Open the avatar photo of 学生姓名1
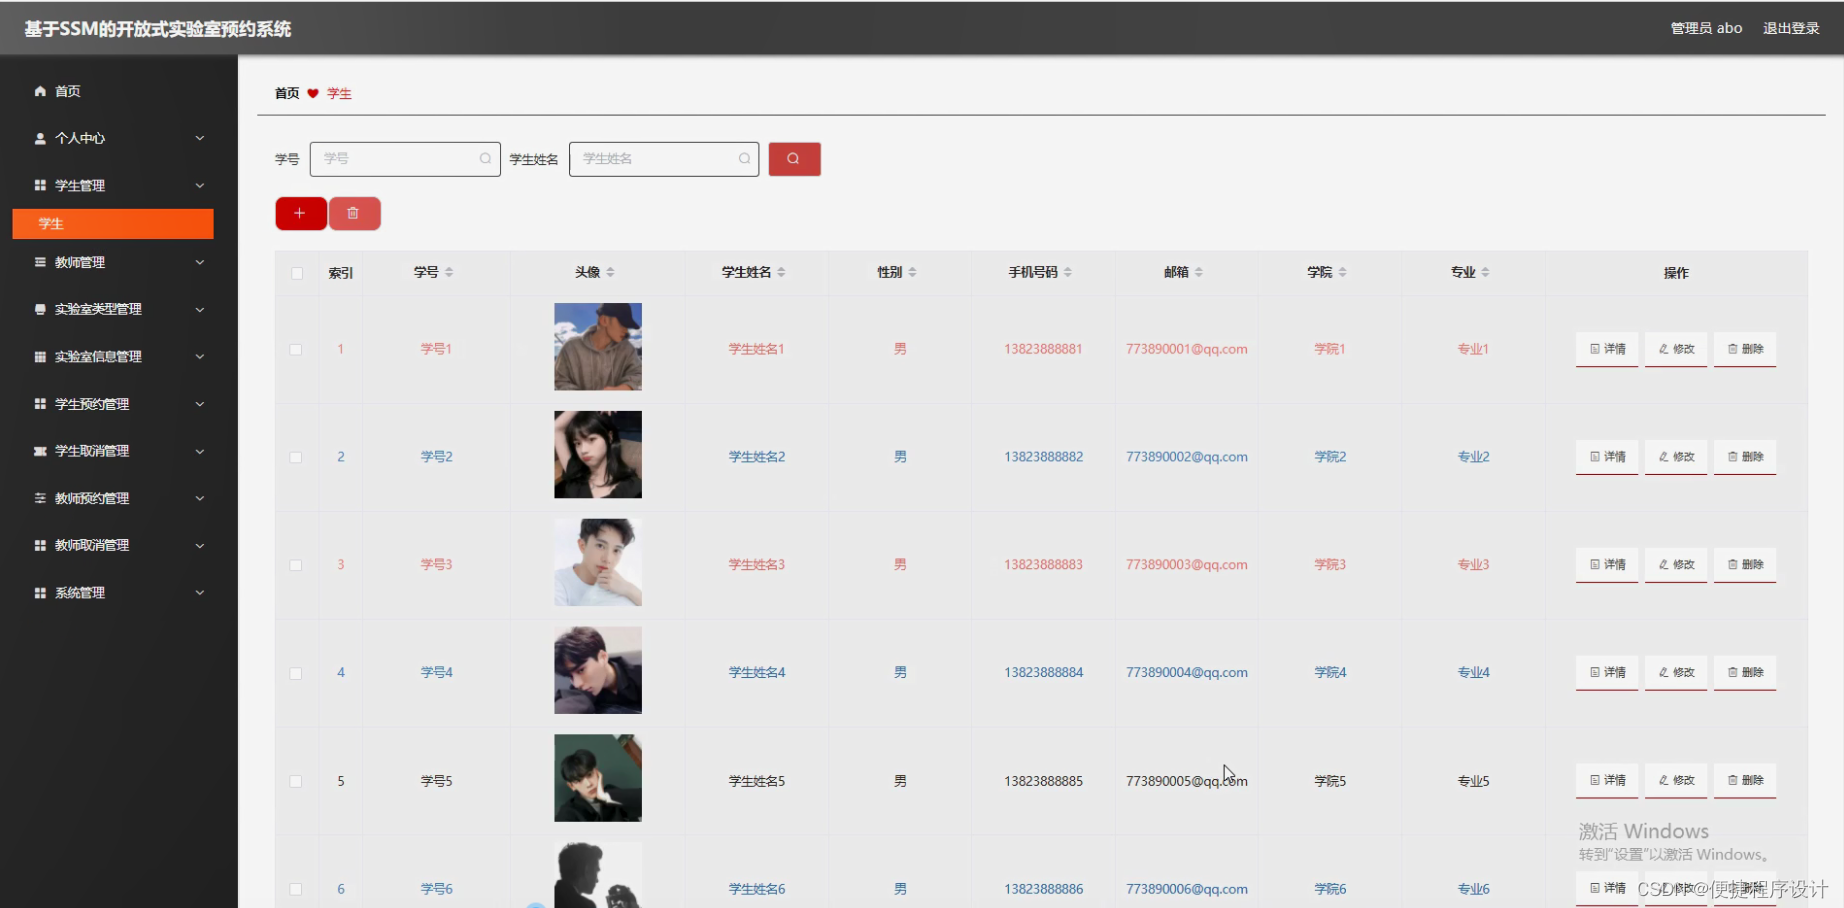 pos(598,347)
